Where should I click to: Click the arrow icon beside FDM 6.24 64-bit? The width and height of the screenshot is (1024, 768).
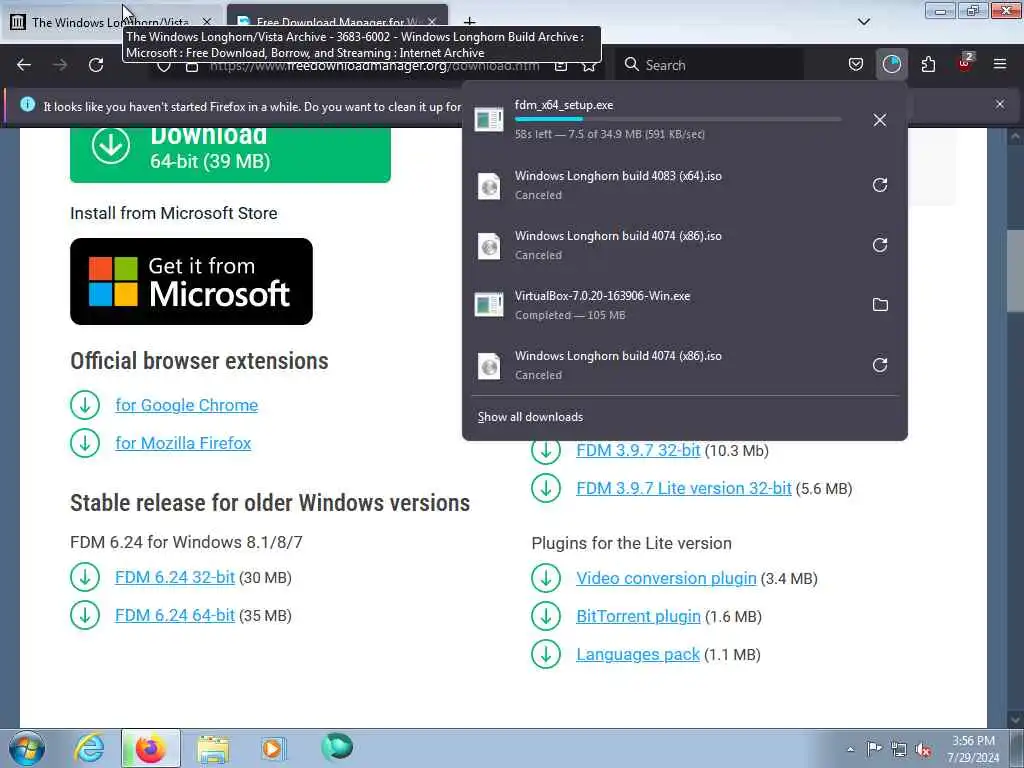coord(85,615)
